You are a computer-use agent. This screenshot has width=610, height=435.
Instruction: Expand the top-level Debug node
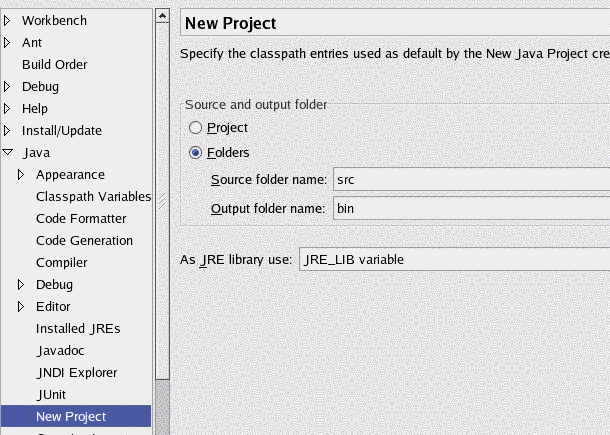[8, 86]
